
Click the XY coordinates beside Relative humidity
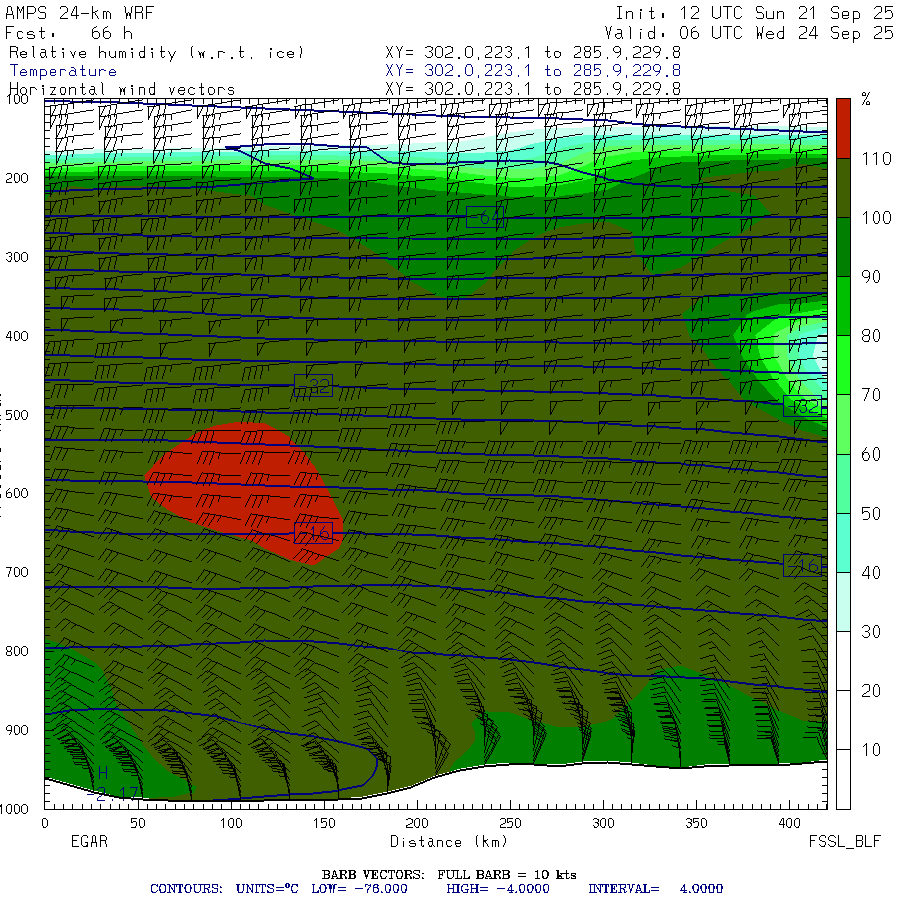(533, 53)
